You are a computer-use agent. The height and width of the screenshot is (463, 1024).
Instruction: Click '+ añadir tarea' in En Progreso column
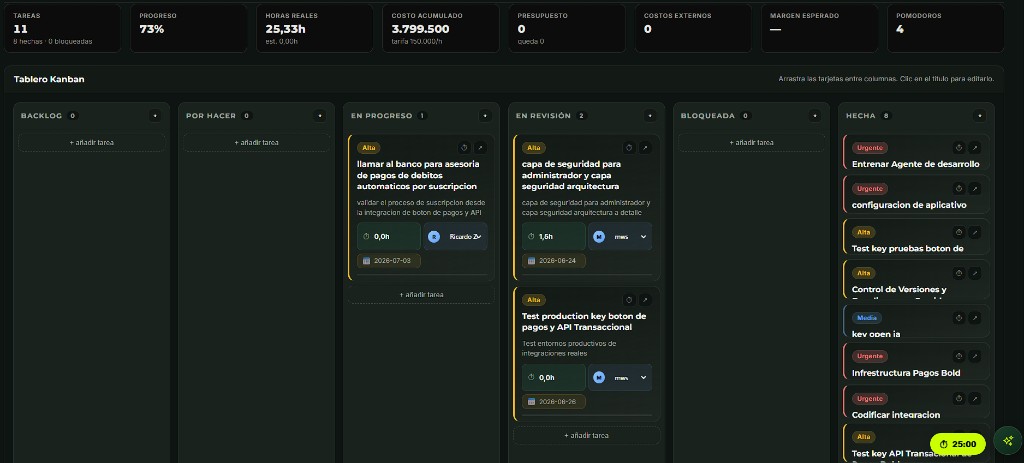point(421,295)
